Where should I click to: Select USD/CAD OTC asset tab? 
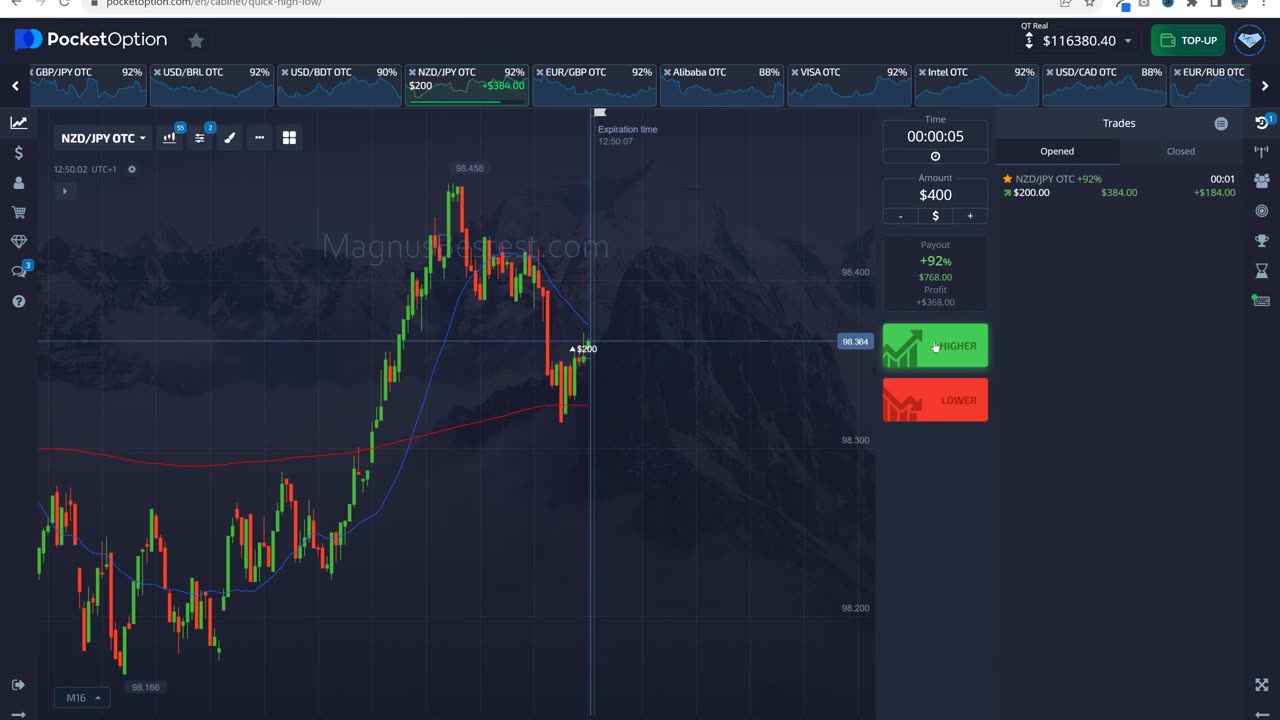pos(1104,85)
